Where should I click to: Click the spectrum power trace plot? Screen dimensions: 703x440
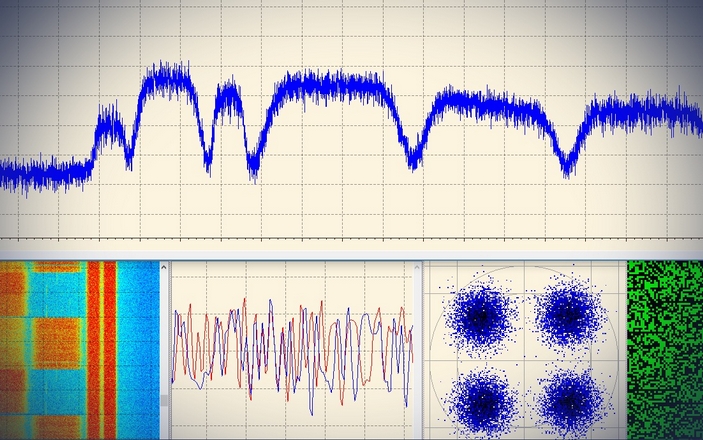click(352, 120)
